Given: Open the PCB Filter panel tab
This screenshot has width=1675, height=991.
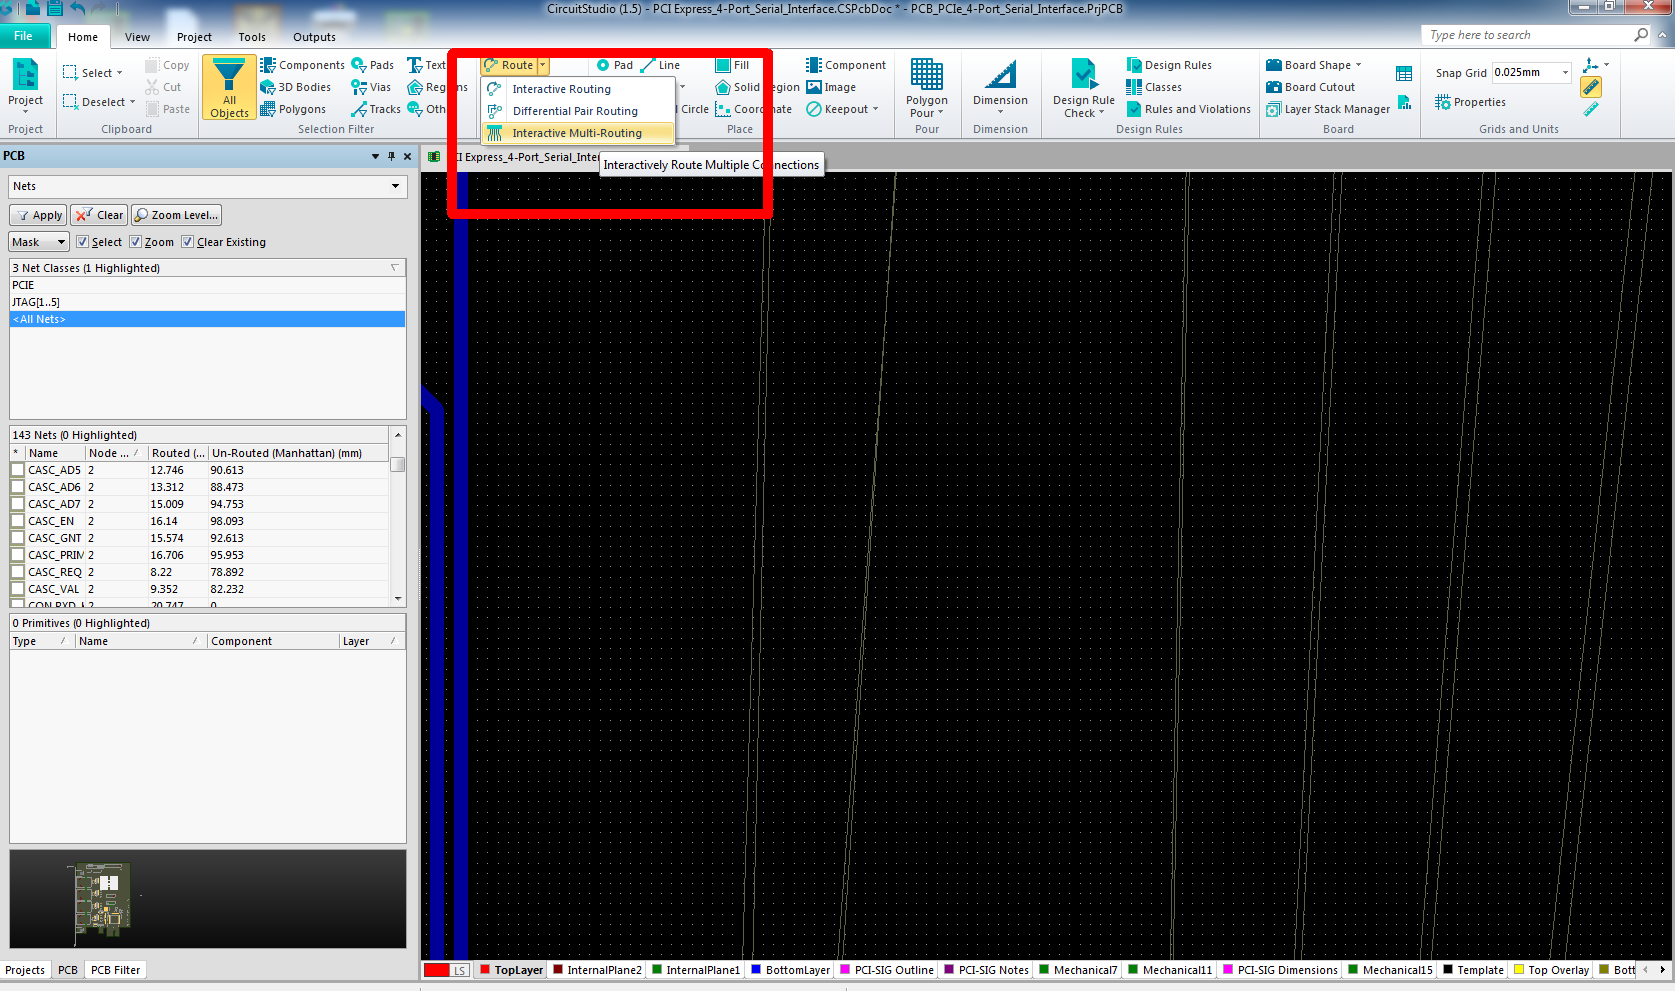Looking at the screenshot, I should coord(115,970).
